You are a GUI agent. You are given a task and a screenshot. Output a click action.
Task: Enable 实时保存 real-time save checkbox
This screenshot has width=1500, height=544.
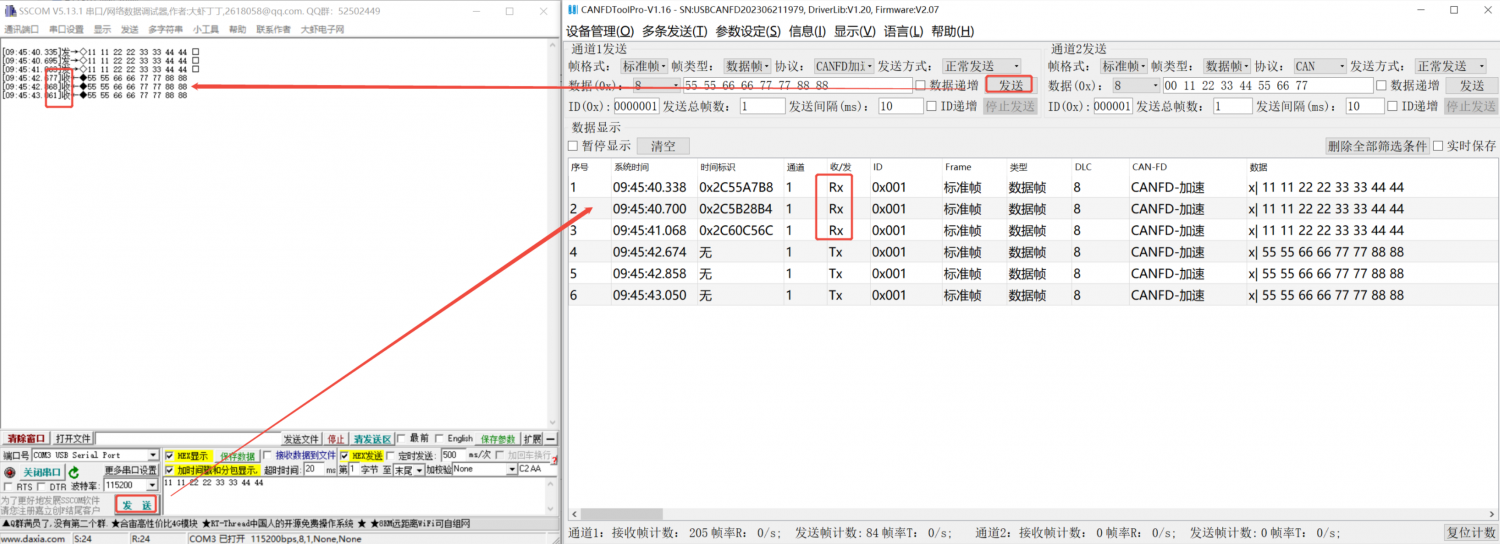(1439, 146)
